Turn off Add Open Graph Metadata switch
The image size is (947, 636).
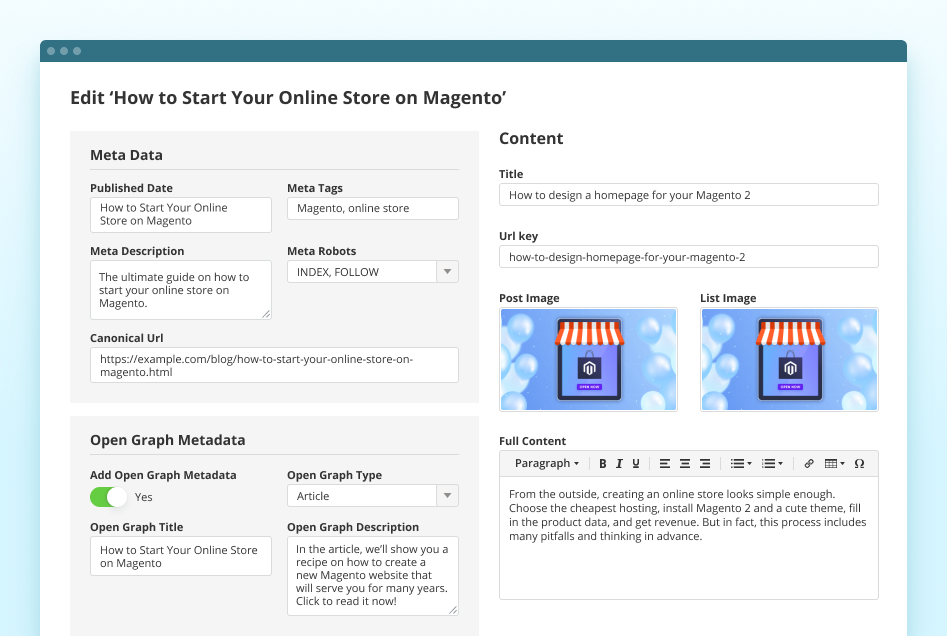pos(109,497)
